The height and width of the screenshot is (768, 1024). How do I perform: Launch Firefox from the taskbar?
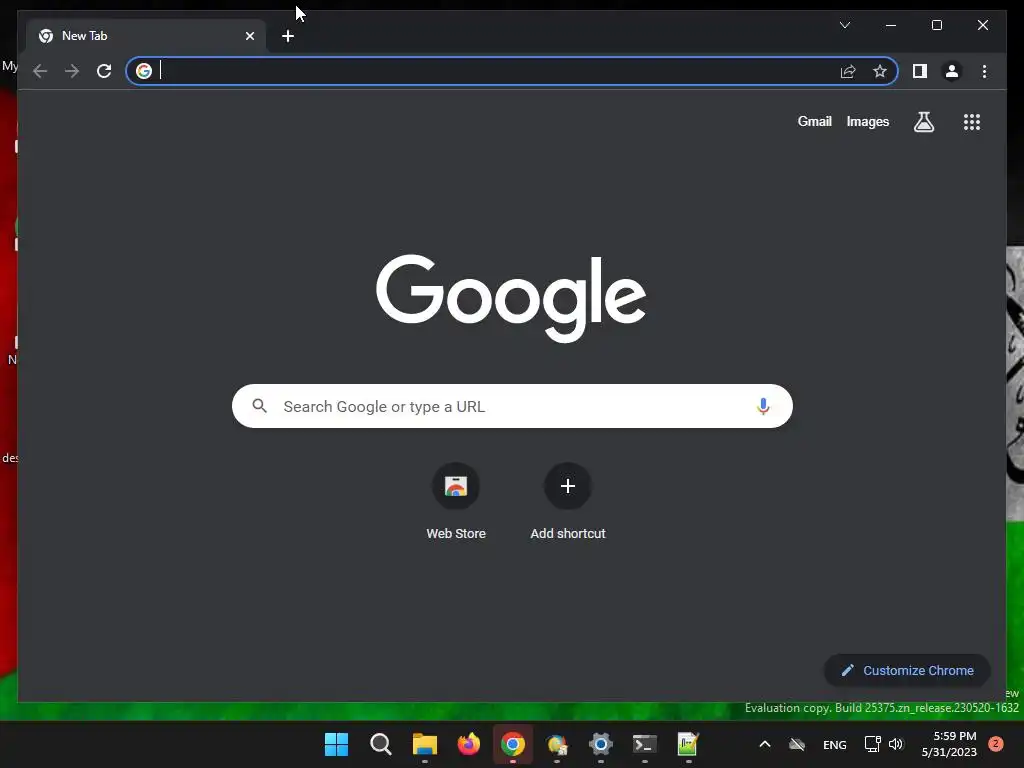click(x=468, y=744)
